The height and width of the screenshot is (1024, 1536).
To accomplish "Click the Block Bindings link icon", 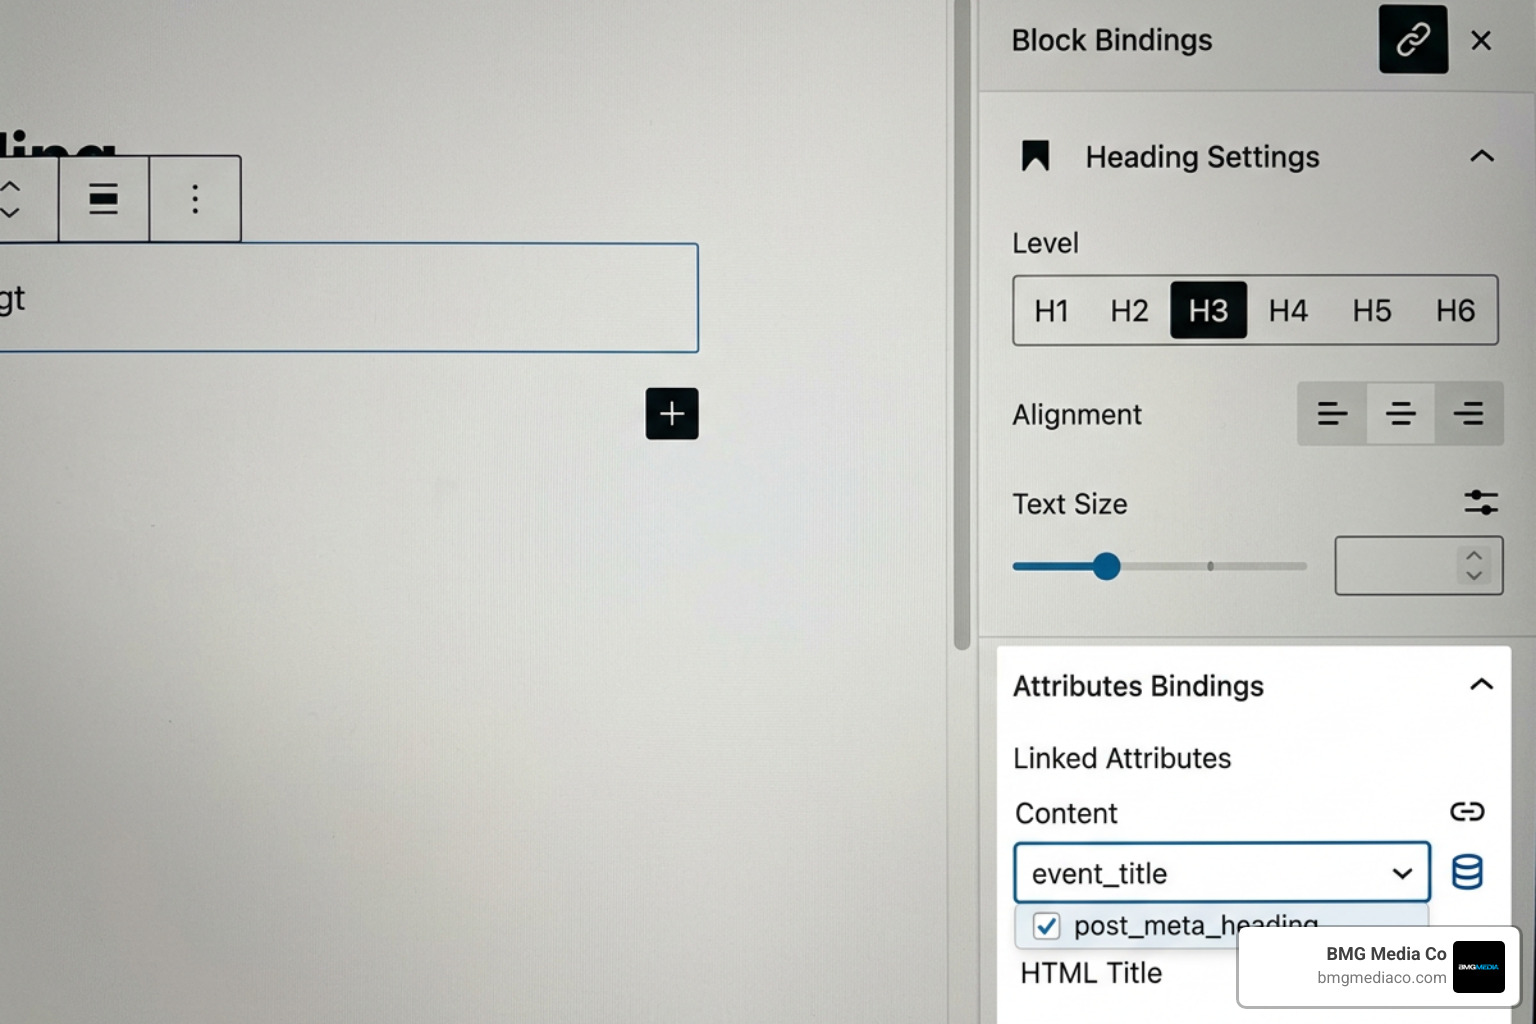I will [x=1413, y=40].
